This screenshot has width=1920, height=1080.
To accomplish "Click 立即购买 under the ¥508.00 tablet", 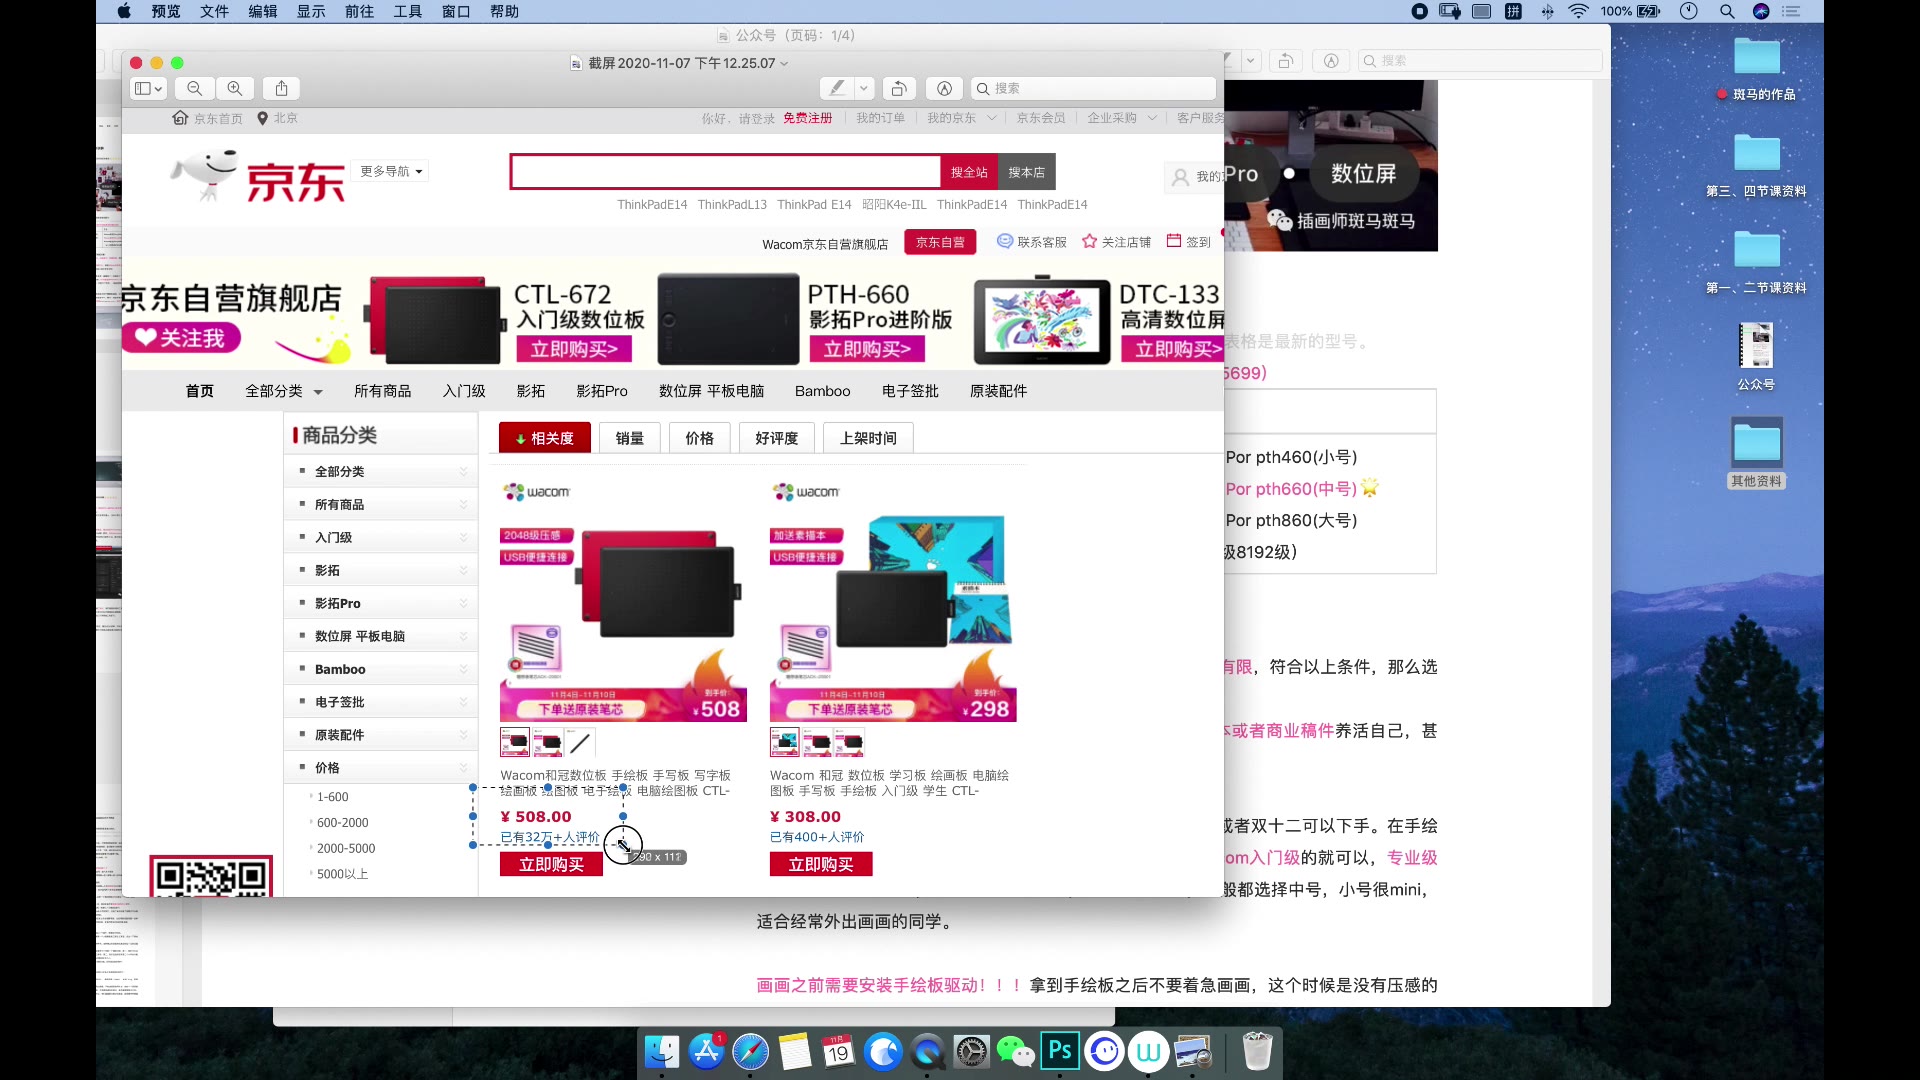I will coord(551,864).
